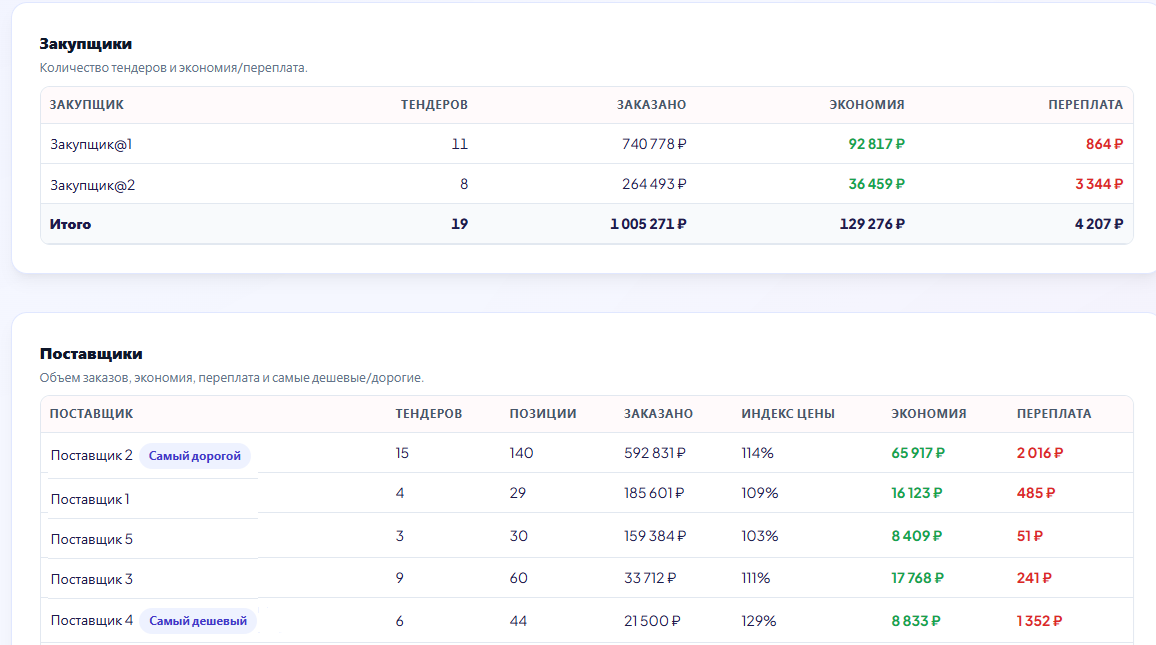Click the 129% price index value
The height and width of the screenshot is (645, 1156).
coord(758,621)
